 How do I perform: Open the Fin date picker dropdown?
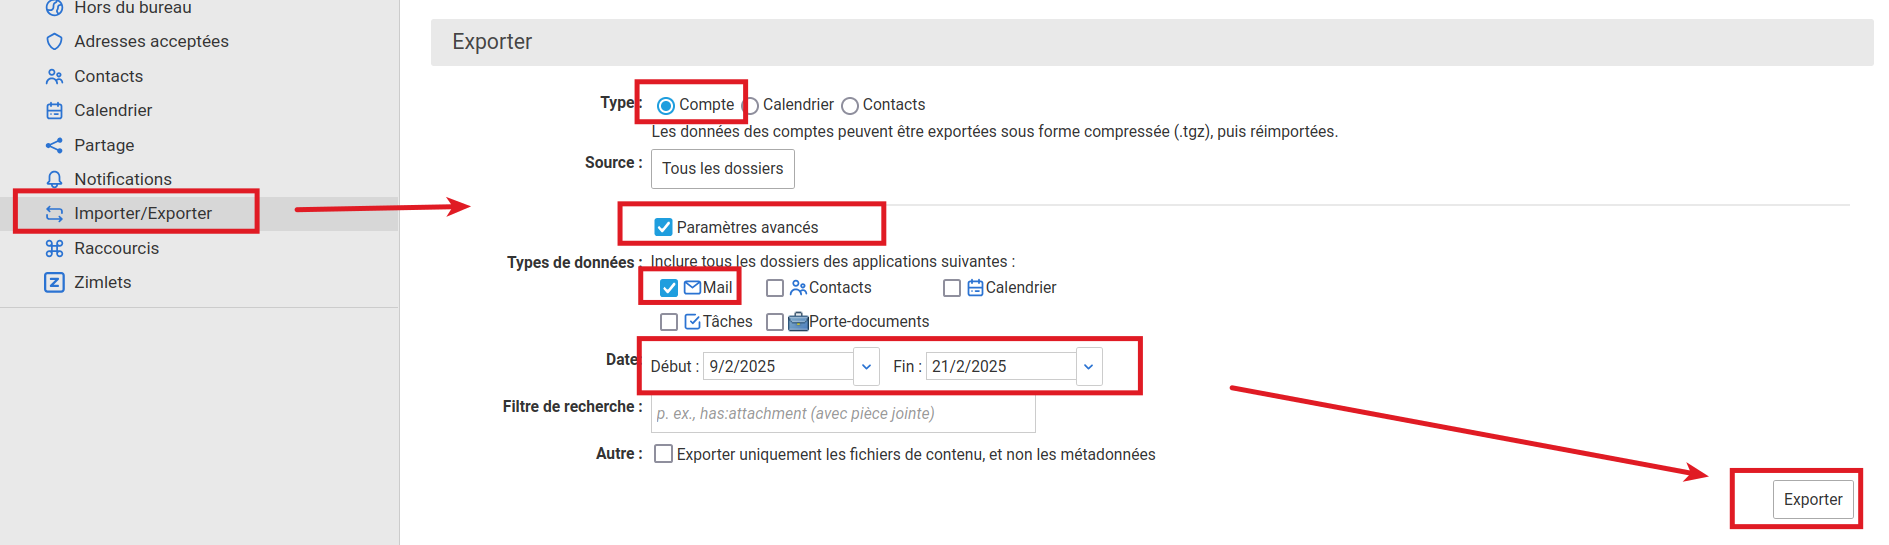(x=1089, y=367)
